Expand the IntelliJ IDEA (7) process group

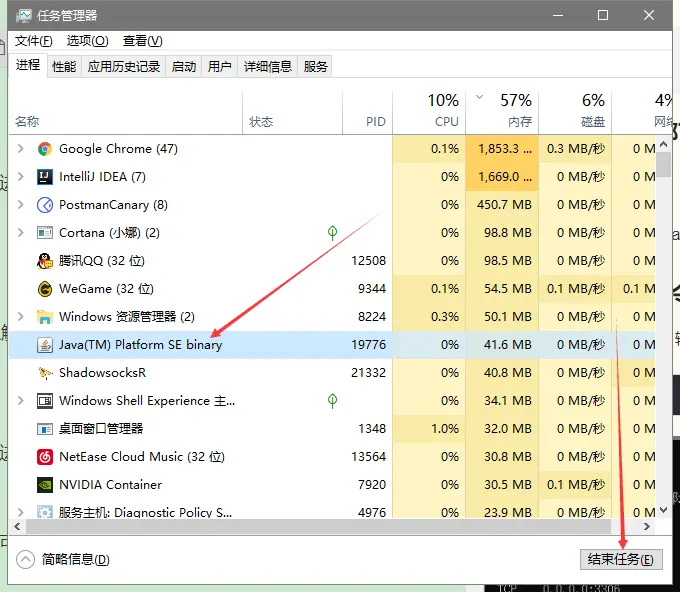tap(20, 177)
